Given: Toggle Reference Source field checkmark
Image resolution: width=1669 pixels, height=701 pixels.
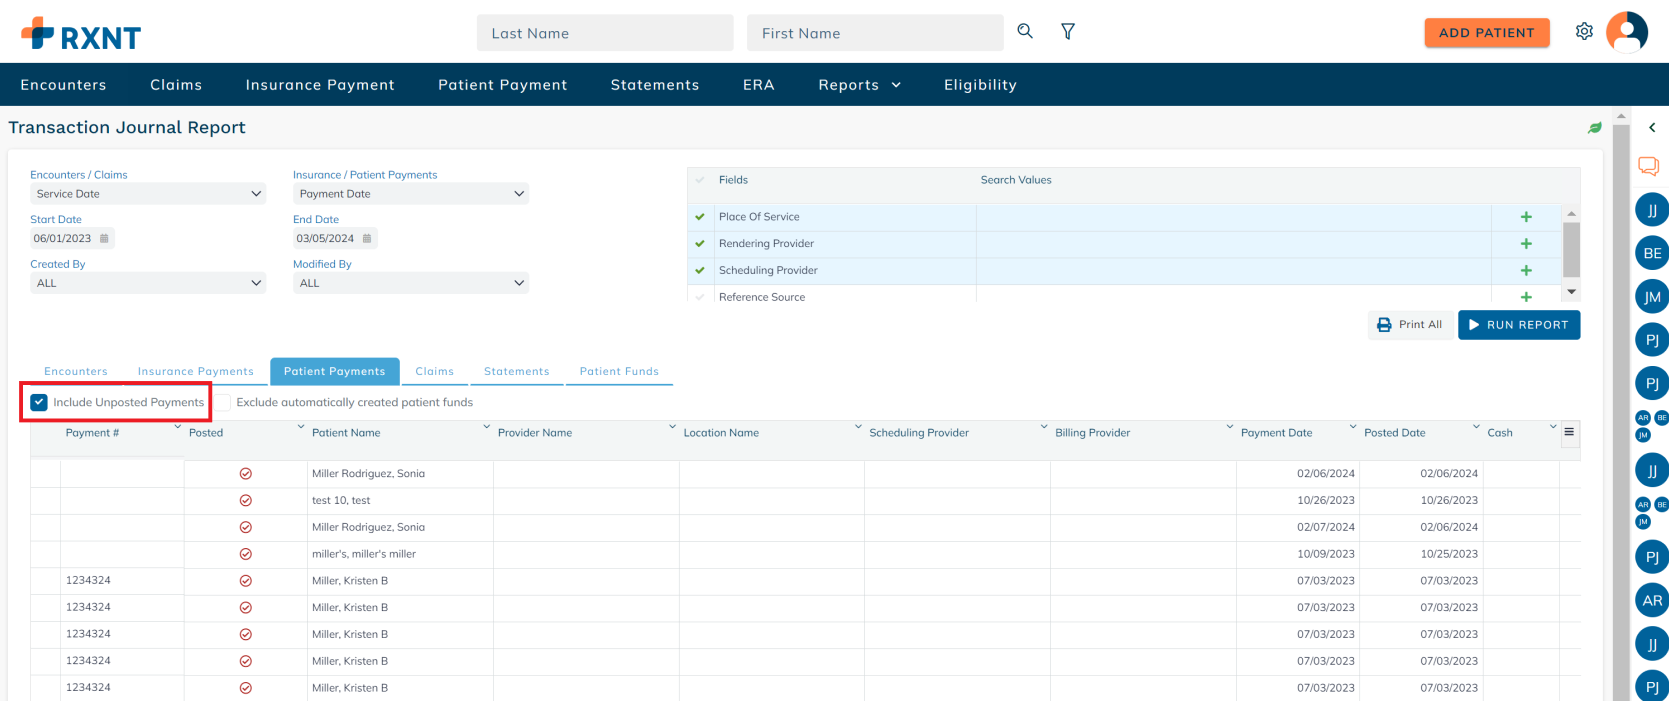Looking at the screenshot, I should (700, 297).
